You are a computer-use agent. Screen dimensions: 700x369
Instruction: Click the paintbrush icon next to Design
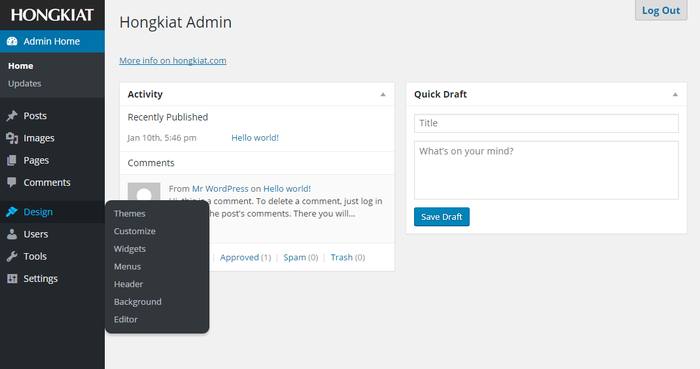(12, 211)
